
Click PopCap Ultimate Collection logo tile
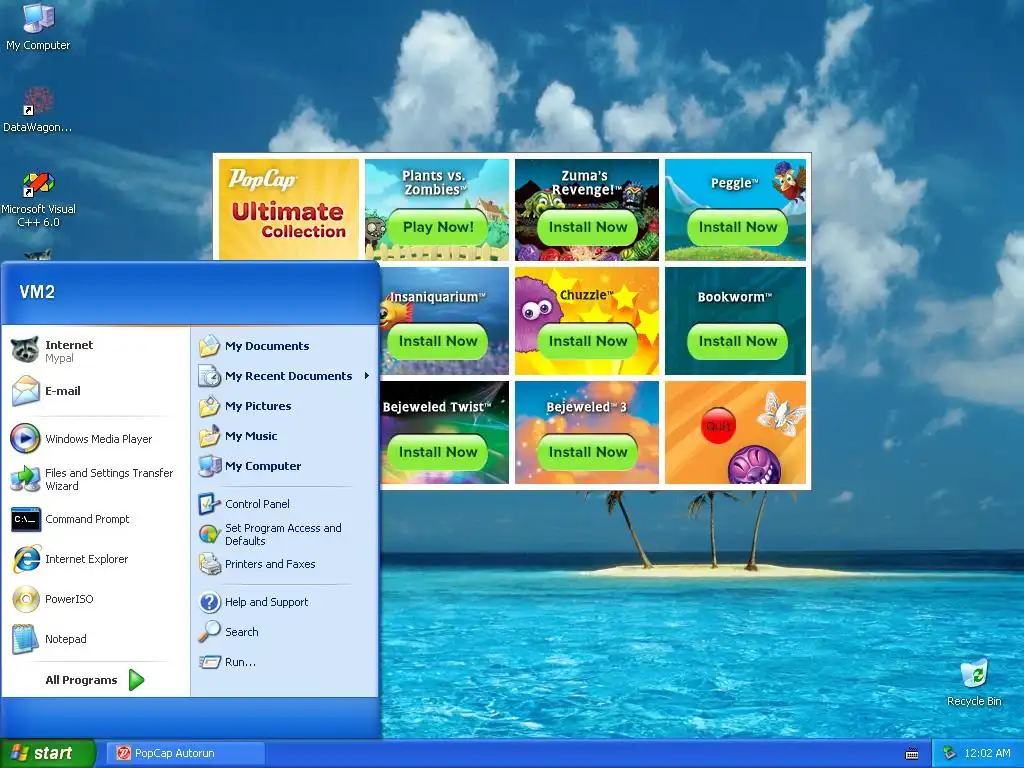(x=289, y=209)
